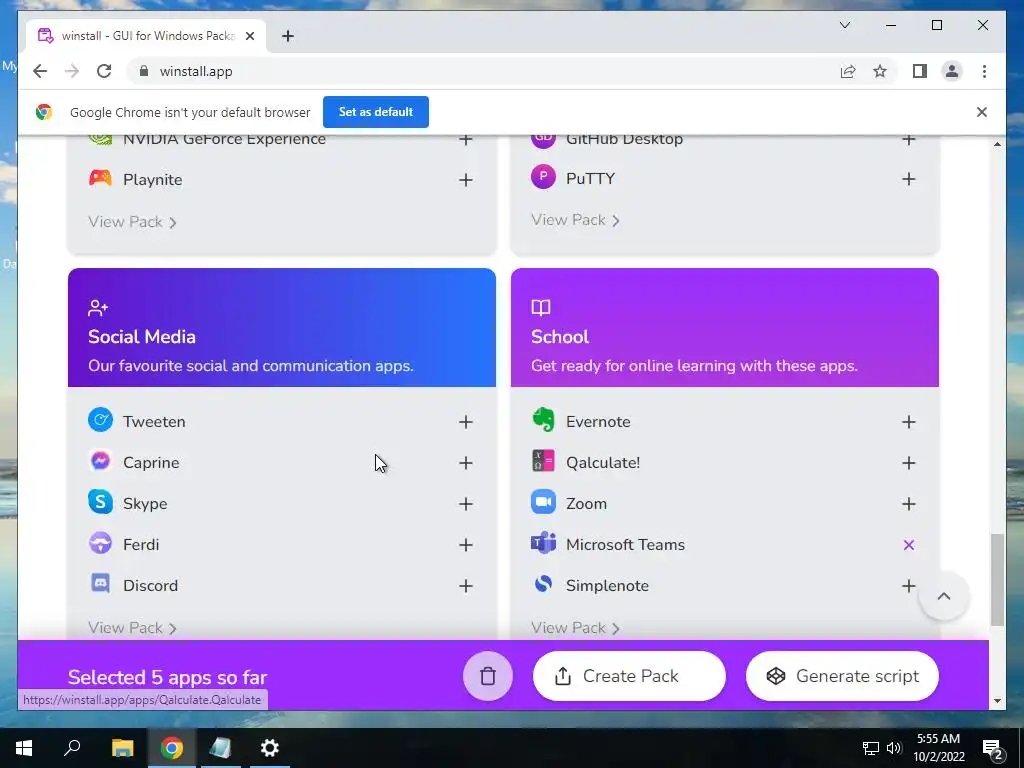This screenshot has width=1024, height=768.
Task: Click the Caprine messenger icon
Action: [x=101, y=461]
